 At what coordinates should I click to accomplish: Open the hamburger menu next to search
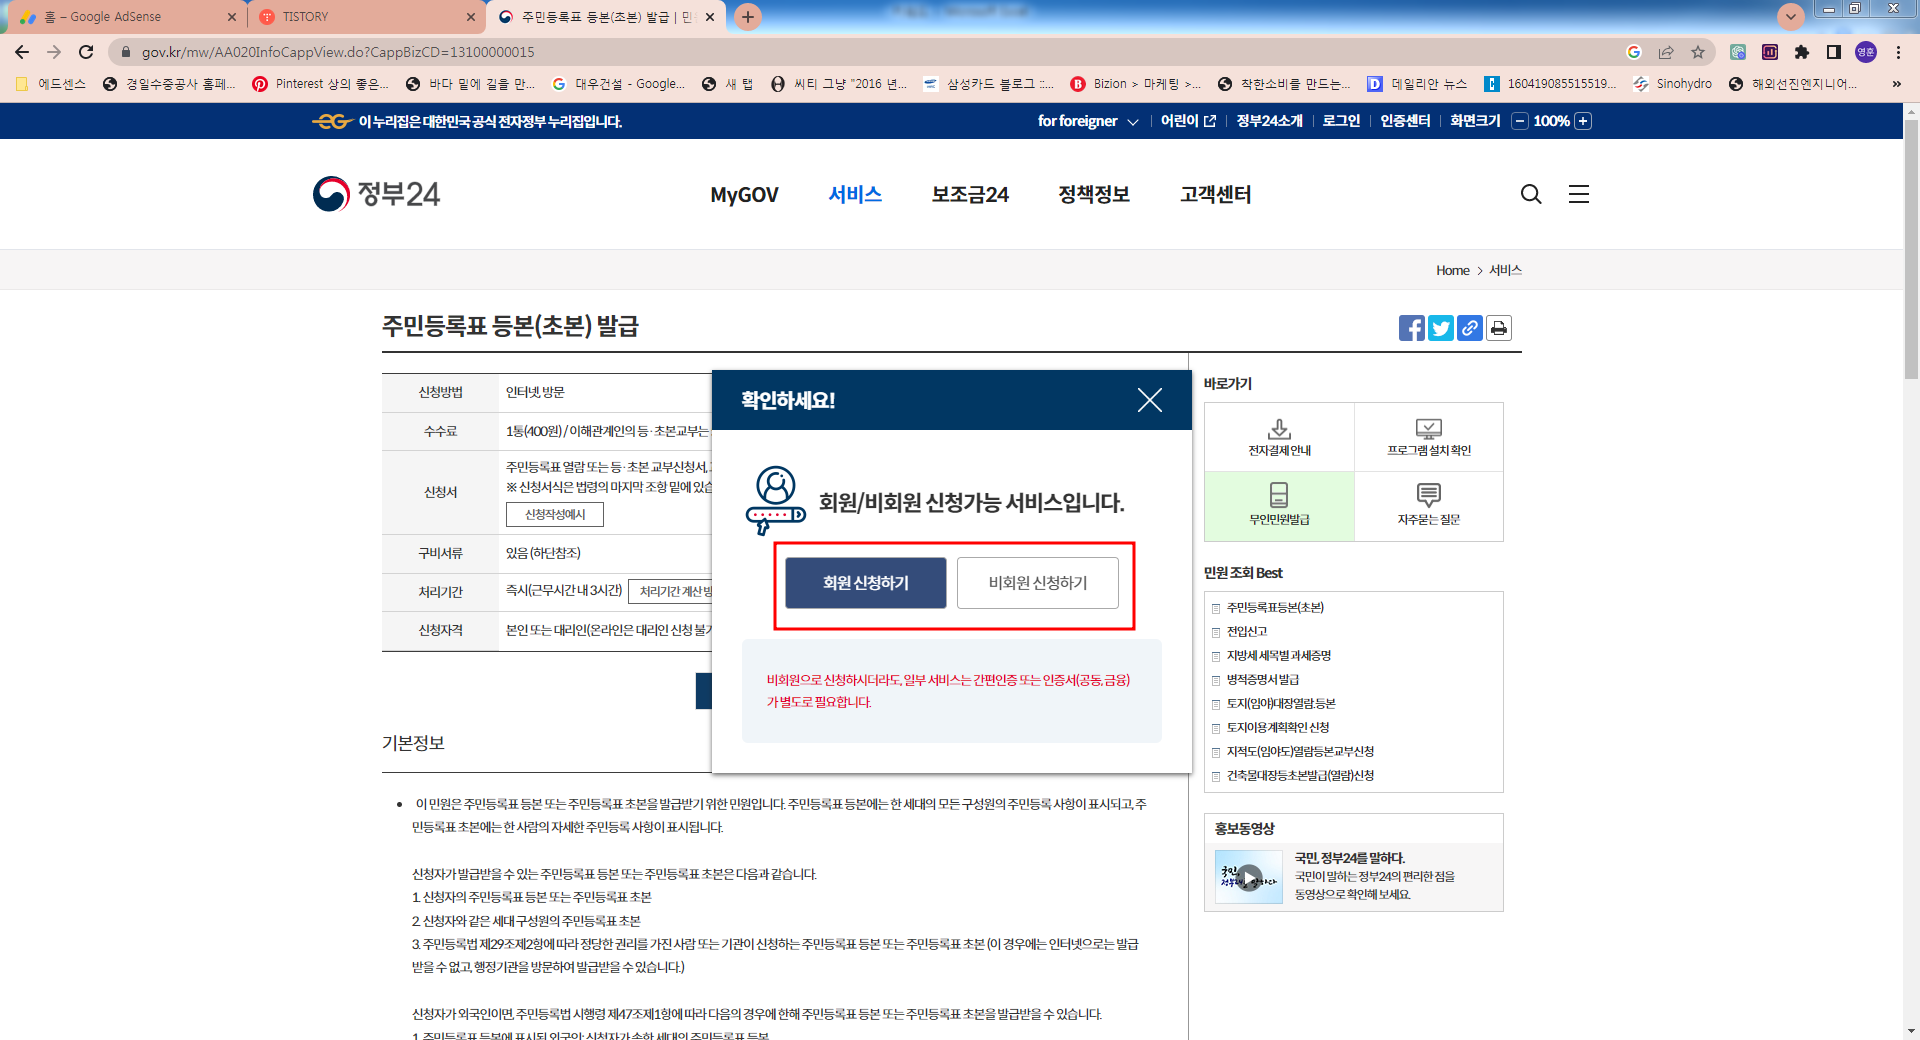[x=1578, y=194]
